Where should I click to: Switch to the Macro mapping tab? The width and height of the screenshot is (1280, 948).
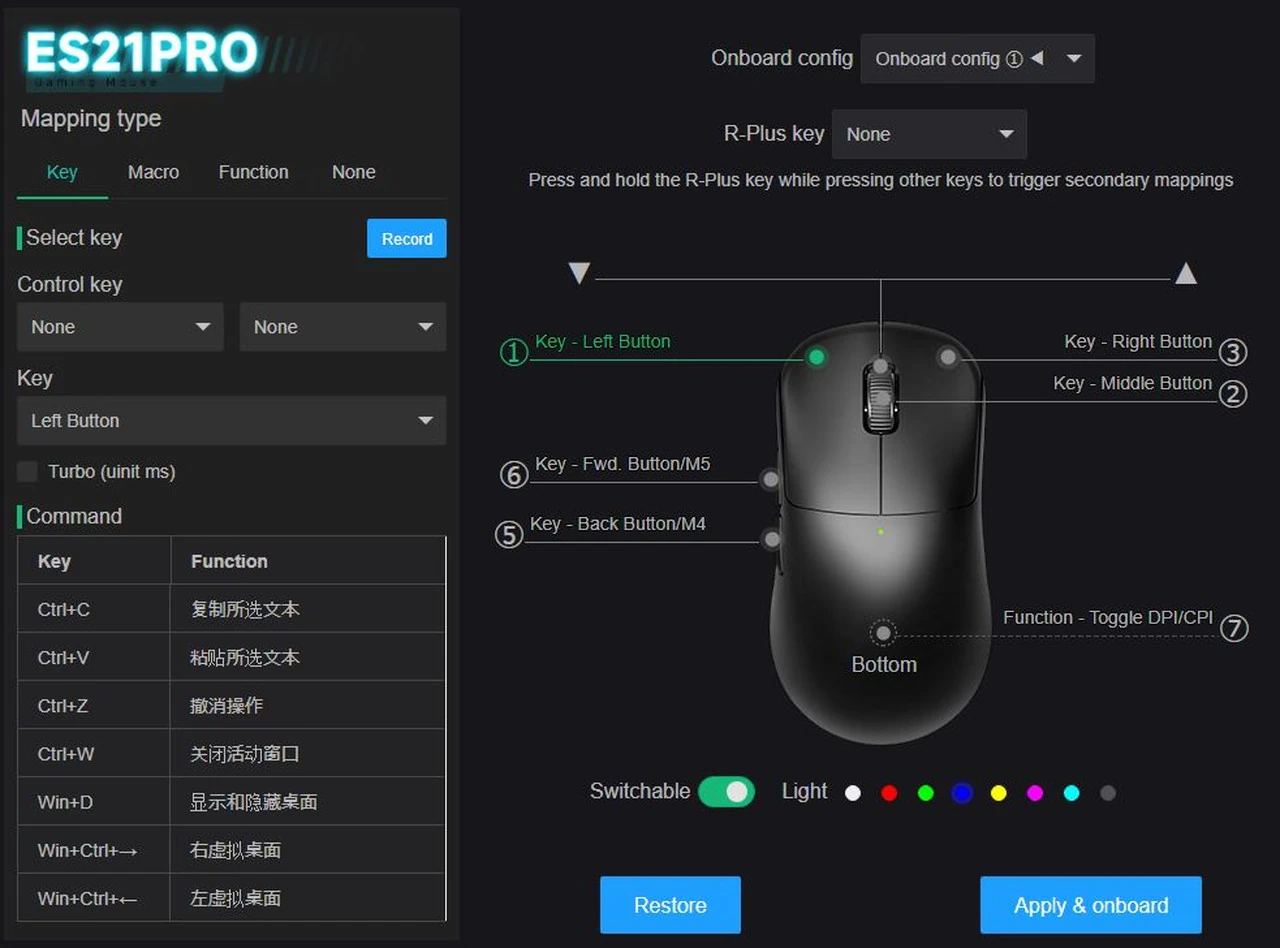click(x=153, y=172)
